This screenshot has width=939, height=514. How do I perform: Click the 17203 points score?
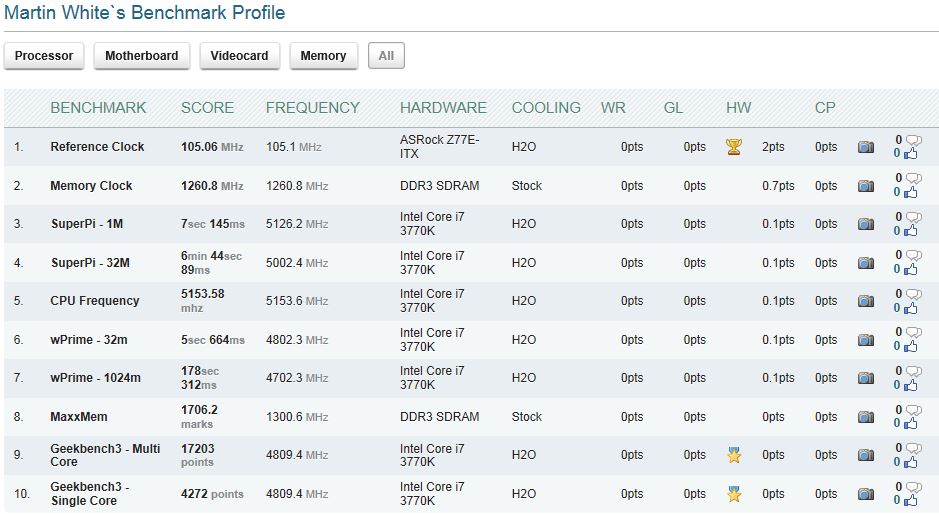point(198,455)
